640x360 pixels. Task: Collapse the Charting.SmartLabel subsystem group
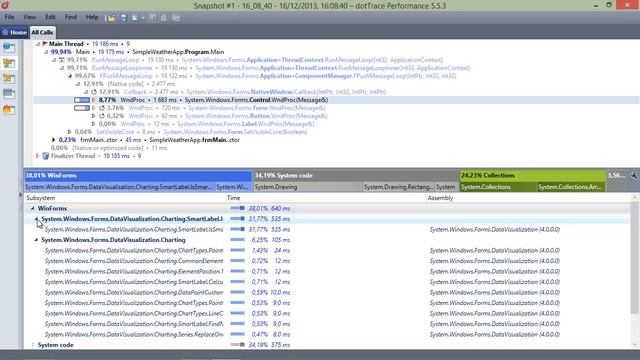coord(36,219)
